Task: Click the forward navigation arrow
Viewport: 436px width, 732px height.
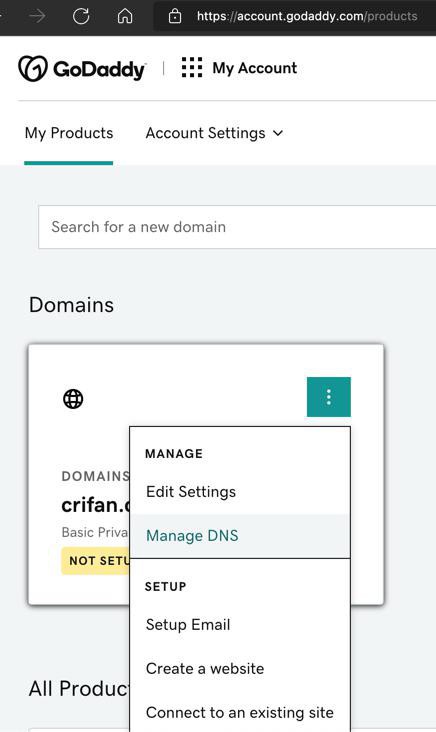Action: [x=37, y=16]
